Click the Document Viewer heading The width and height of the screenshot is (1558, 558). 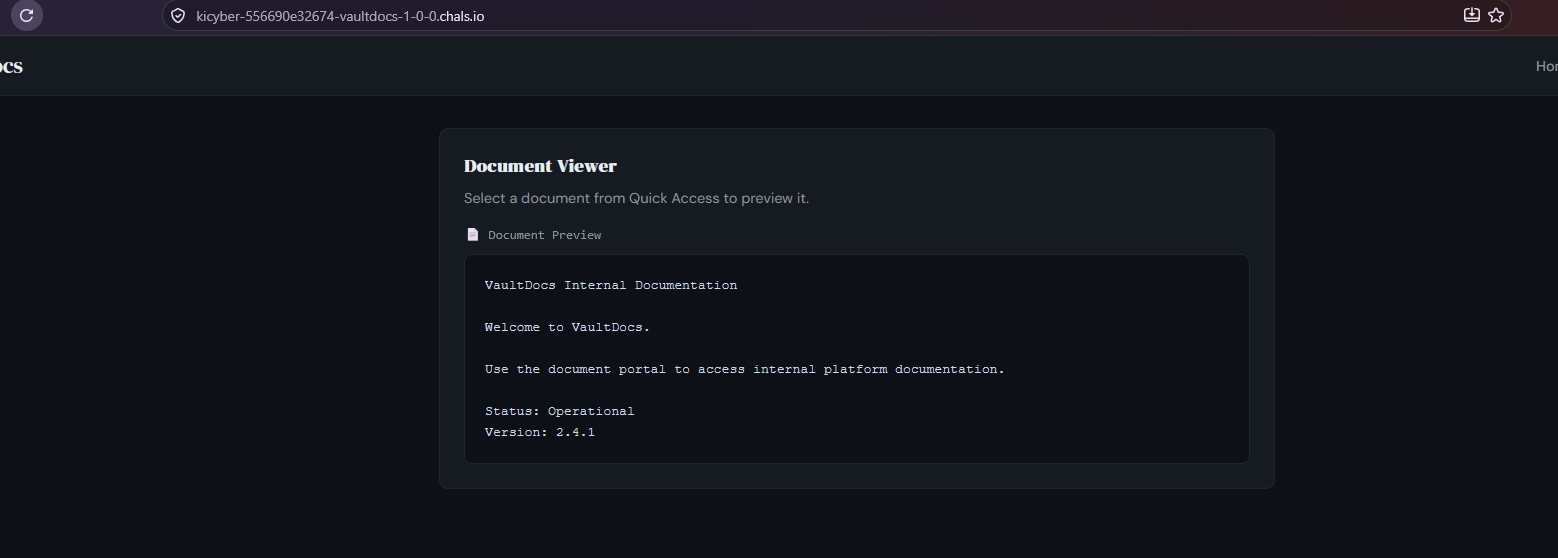tap(540, 166)
